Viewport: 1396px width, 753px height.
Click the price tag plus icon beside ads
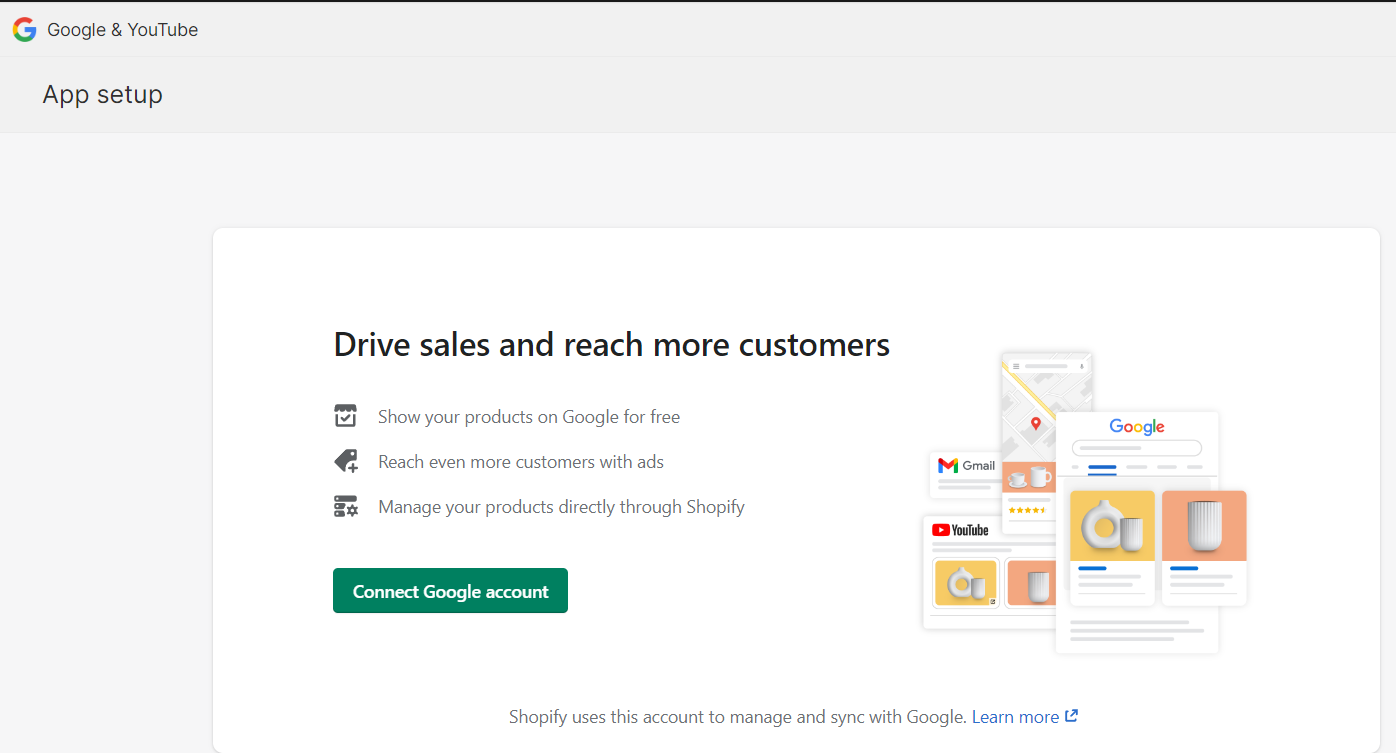(345, 461)
